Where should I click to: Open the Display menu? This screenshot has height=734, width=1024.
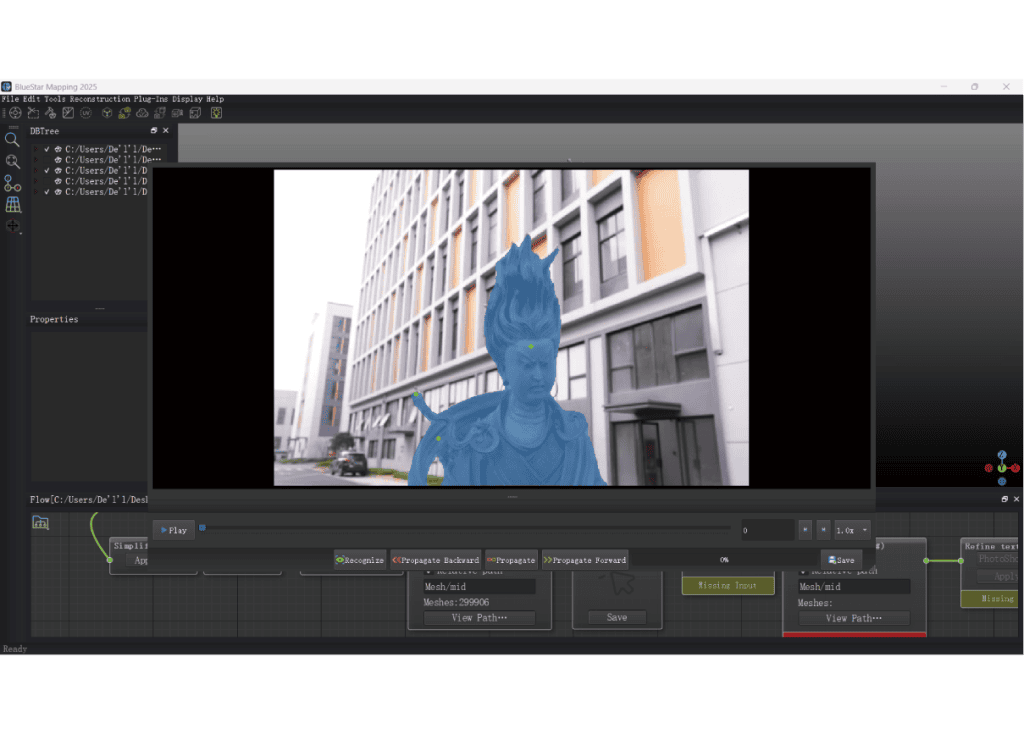(187, 99)
